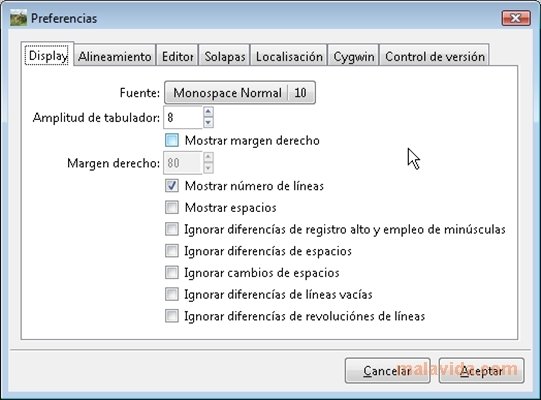541x400 pixels.
Task: Tick Ignorar diferencias de espacios
Action: 172,251
